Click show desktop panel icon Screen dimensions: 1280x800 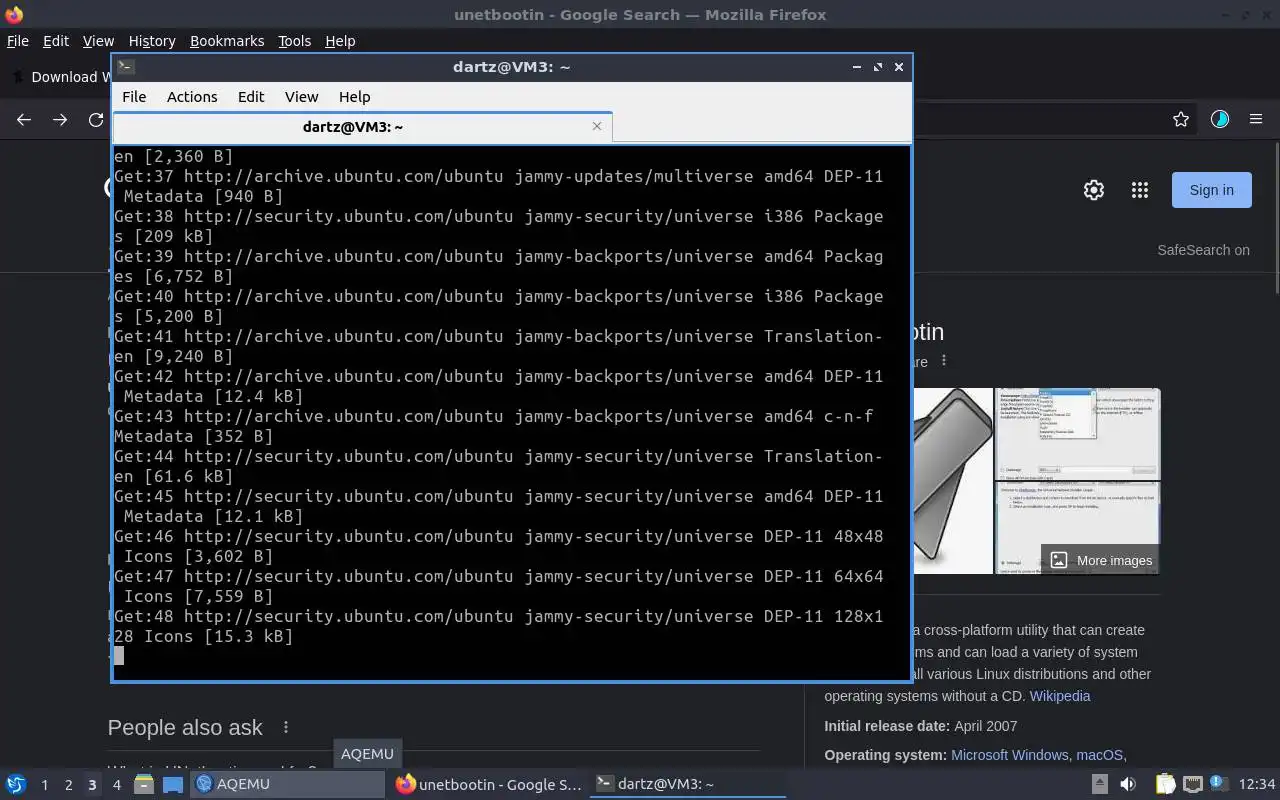point(173,784)
